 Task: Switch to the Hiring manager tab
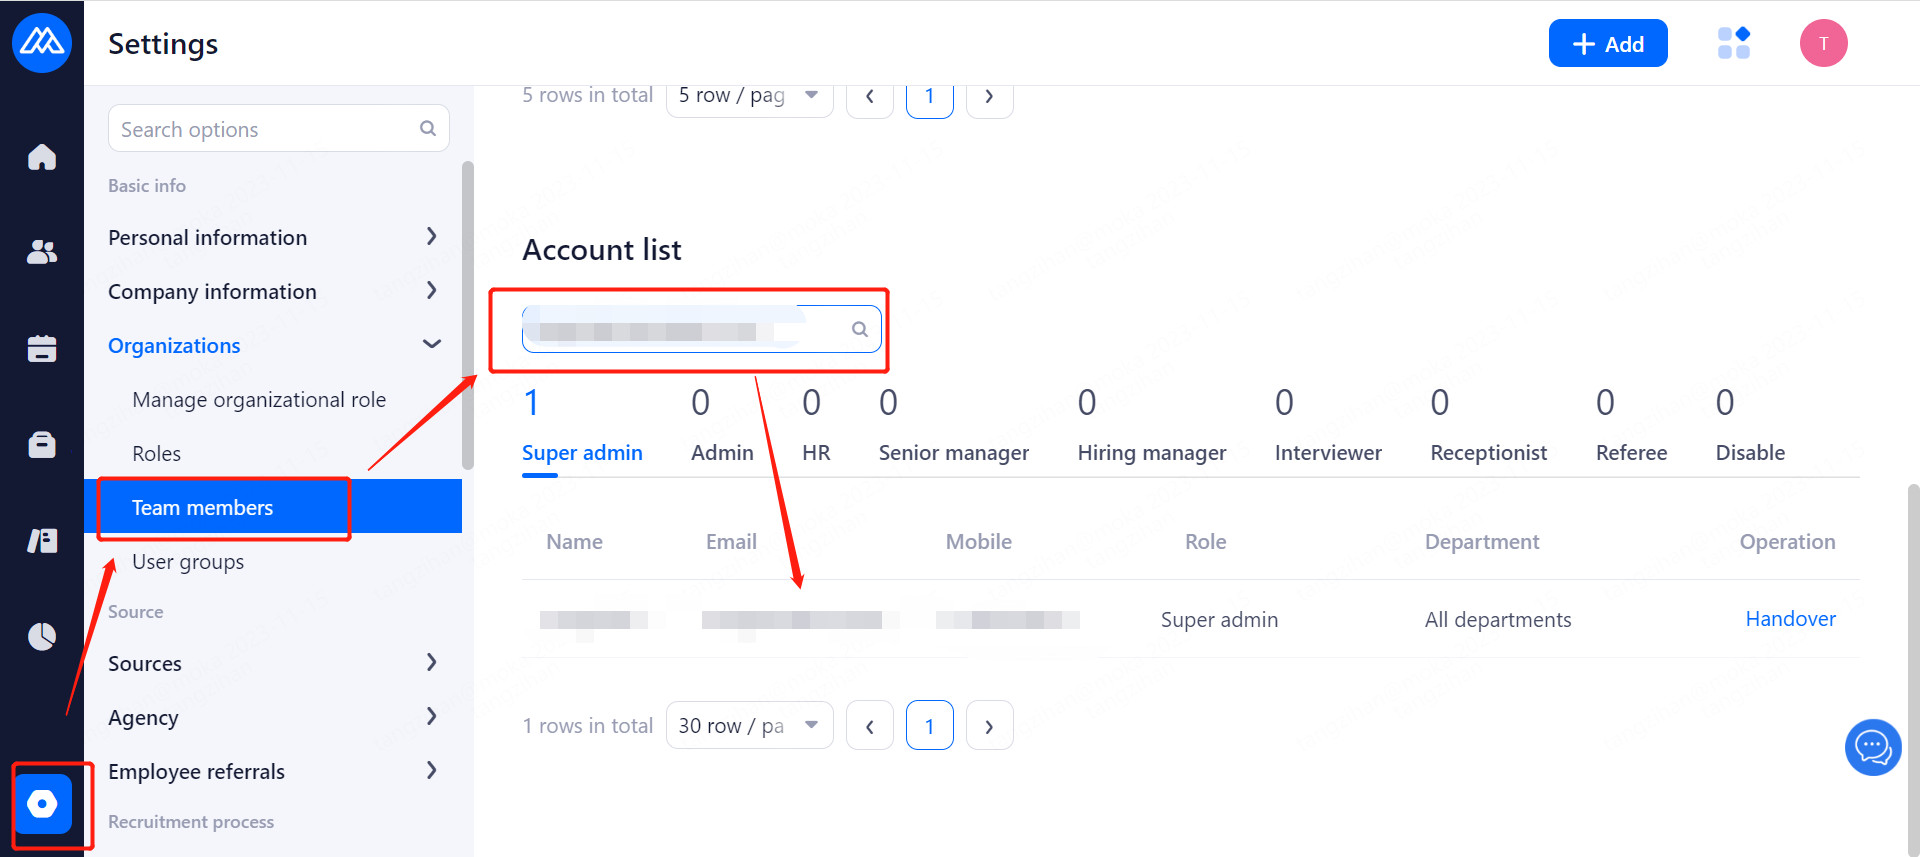pyautogui.click(x=1151, y=452)
